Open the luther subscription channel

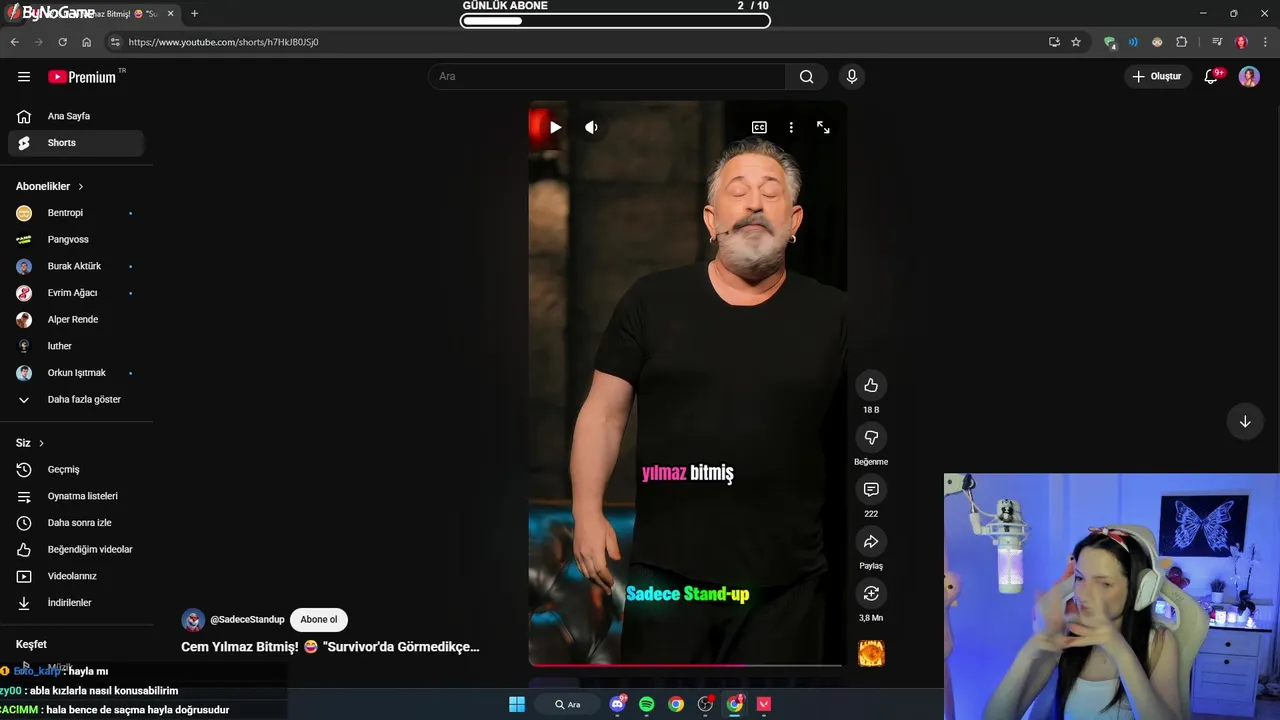[x=76, y=346]
